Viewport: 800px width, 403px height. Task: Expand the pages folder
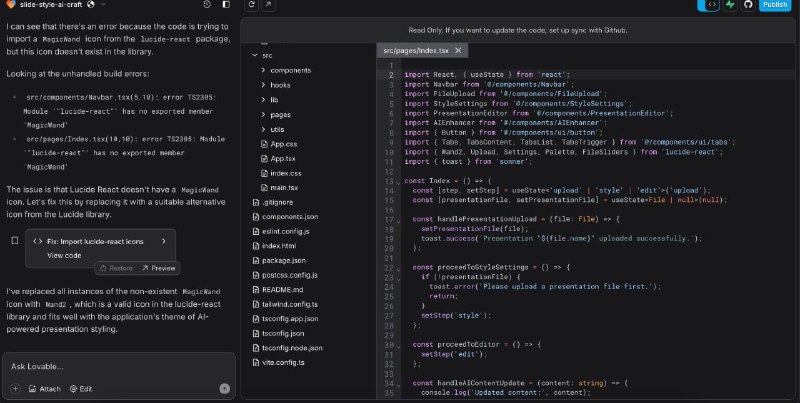tap(263, 114)
